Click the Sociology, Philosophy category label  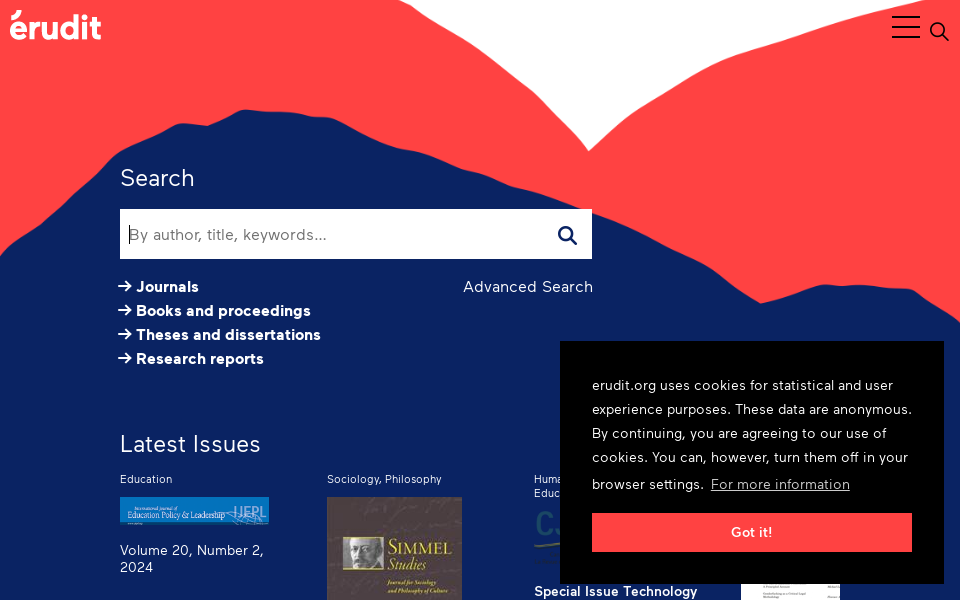click(x=384, y=479)
